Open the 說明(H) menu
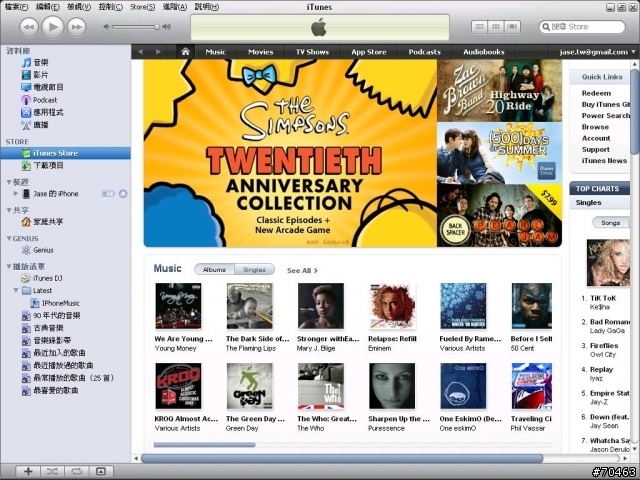640x480 pixels. 207,7
